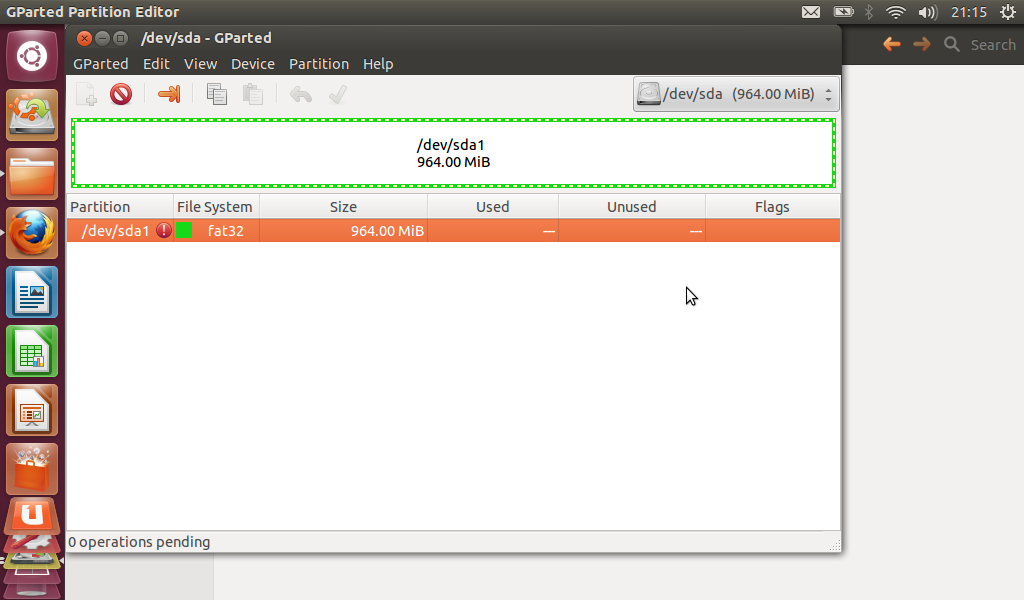Click the red warning icon beside /dev/sda1
Viewport: 1024px width, 600px height.
[x=164, y=231]
